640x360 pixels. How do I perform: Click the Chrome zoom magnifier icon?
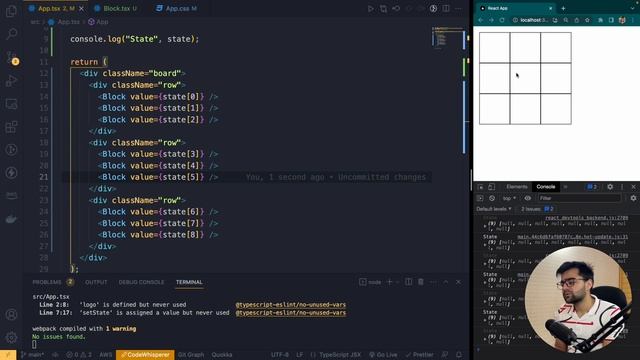[566, 20]
